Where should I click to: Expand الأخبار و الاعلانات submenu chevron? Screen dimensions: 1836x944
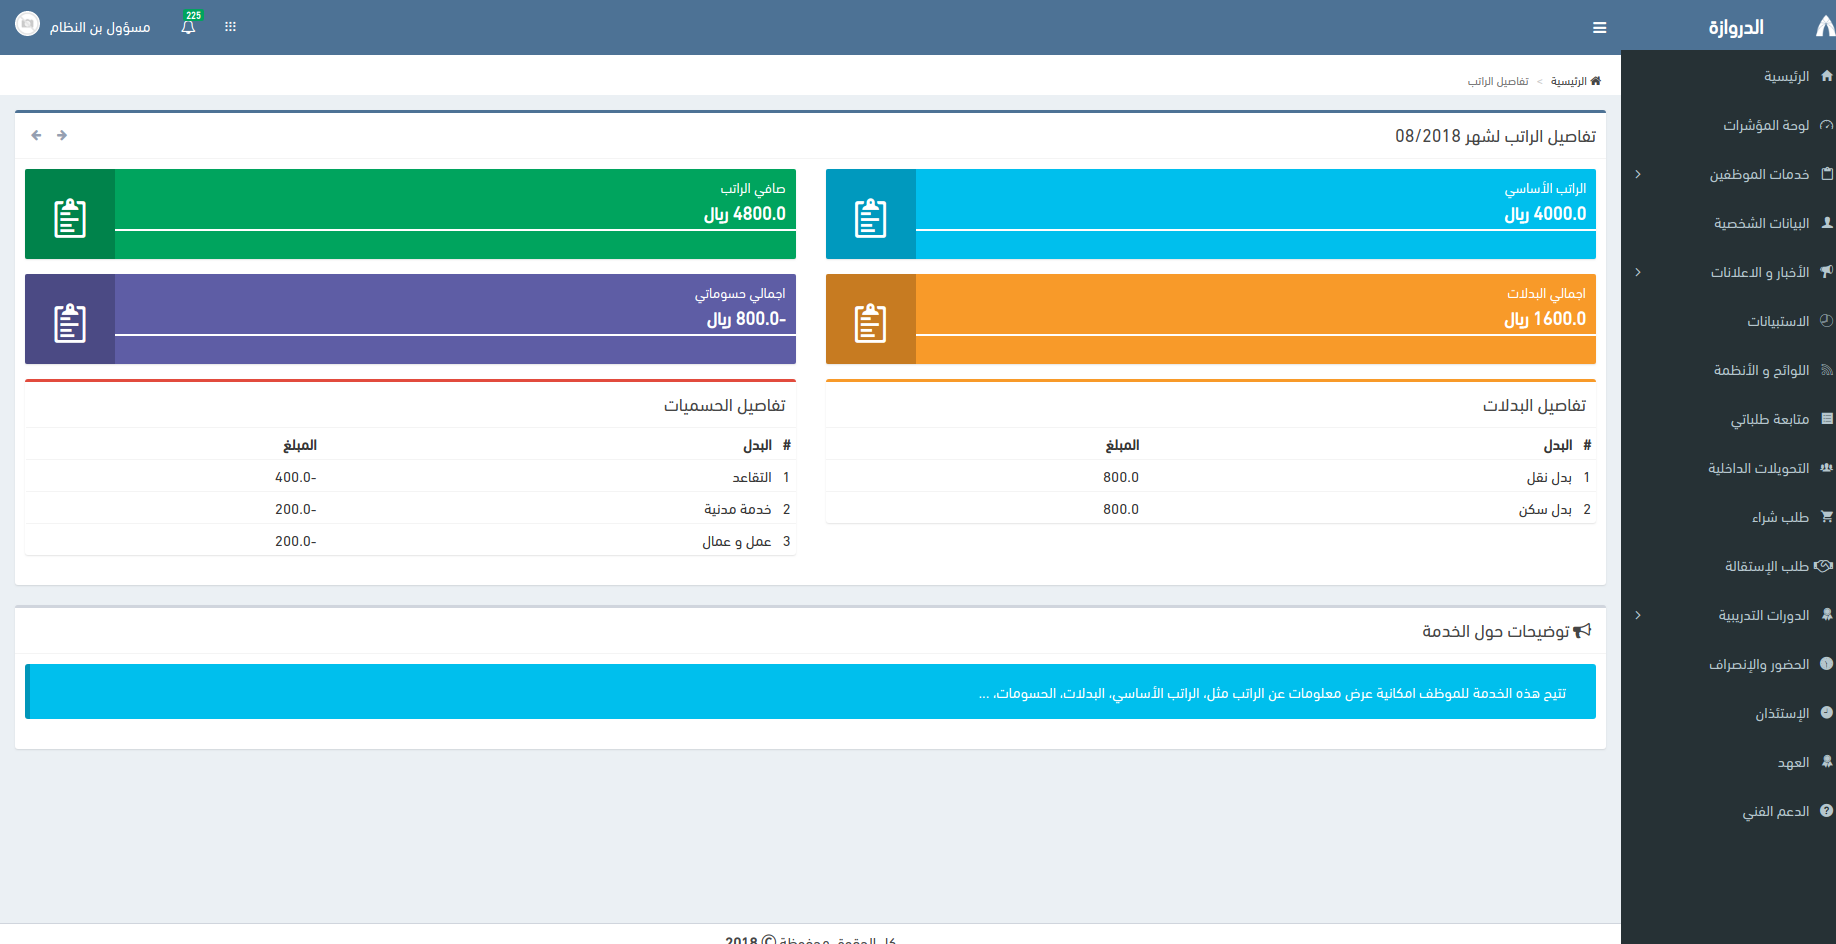1638,272
